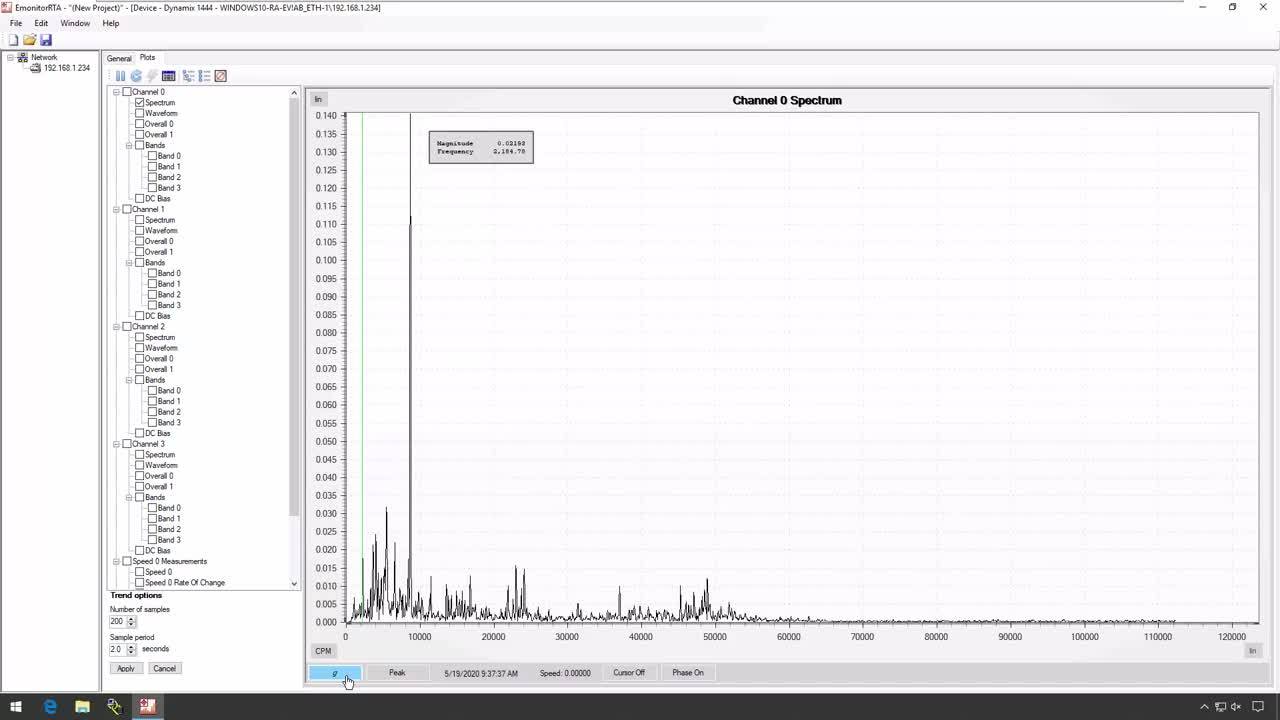This screenshot has height=720, width=1280.
Task: Click the Apply button
Action: pyautogui.click(x=125, y=668)
